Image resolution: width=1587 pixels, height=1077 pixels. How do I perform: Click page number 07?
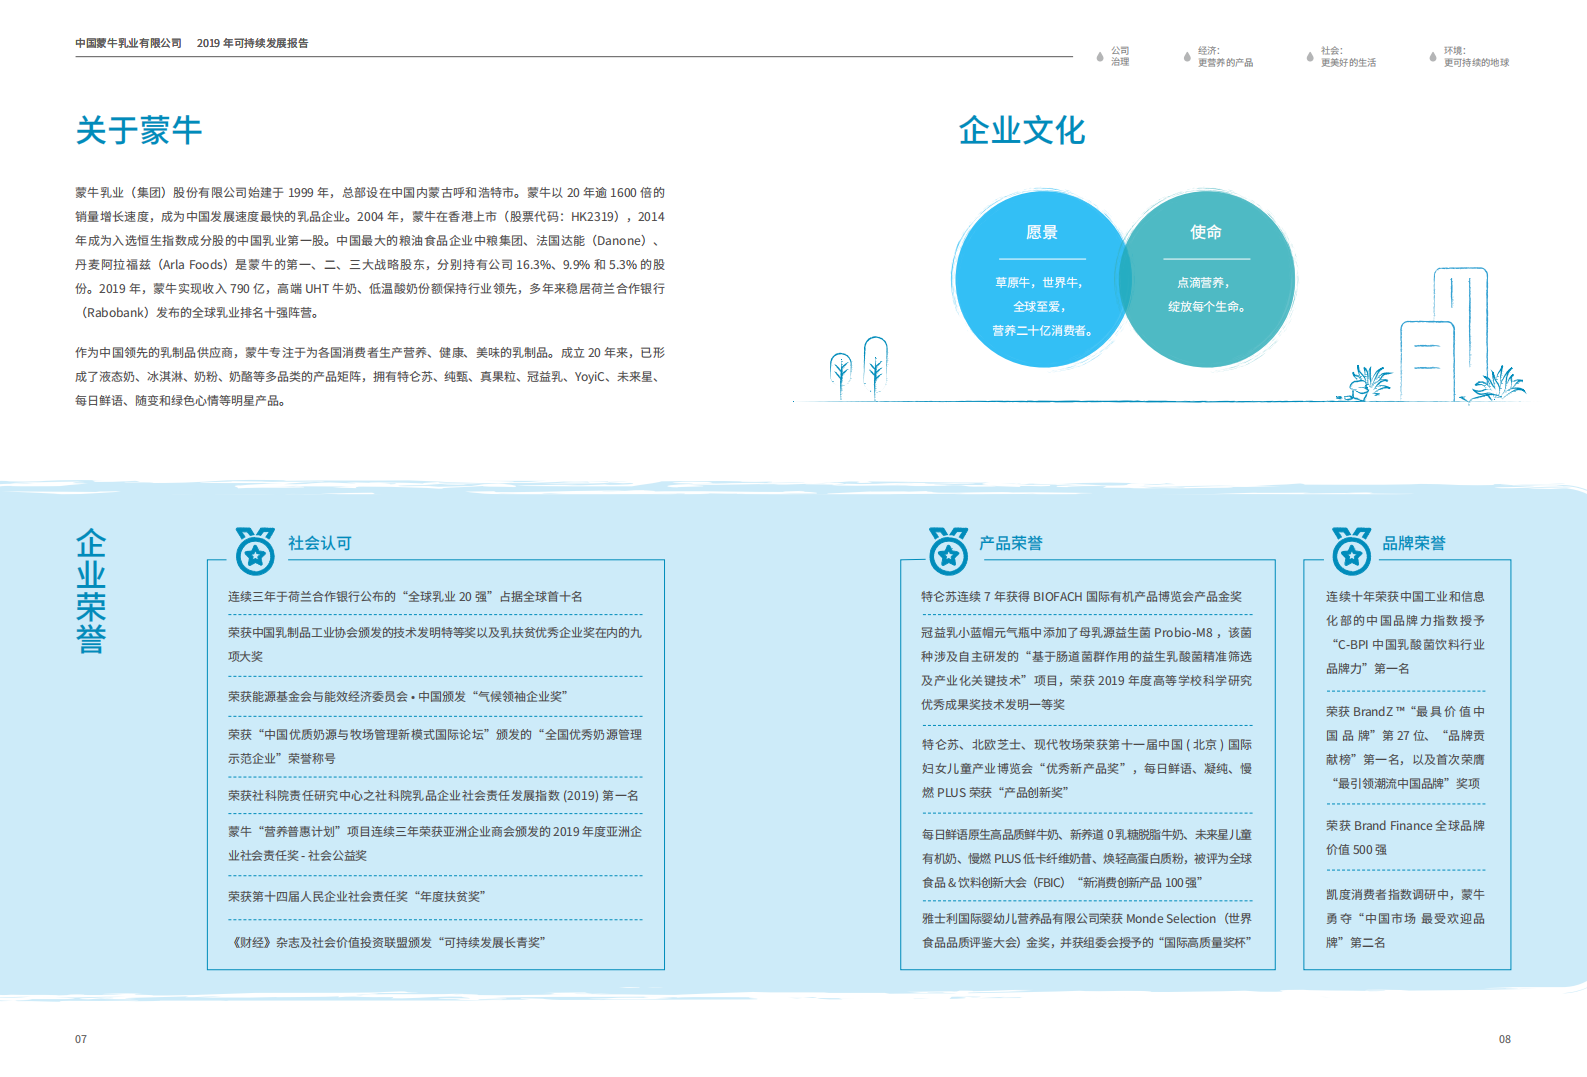click(81, 1039)
